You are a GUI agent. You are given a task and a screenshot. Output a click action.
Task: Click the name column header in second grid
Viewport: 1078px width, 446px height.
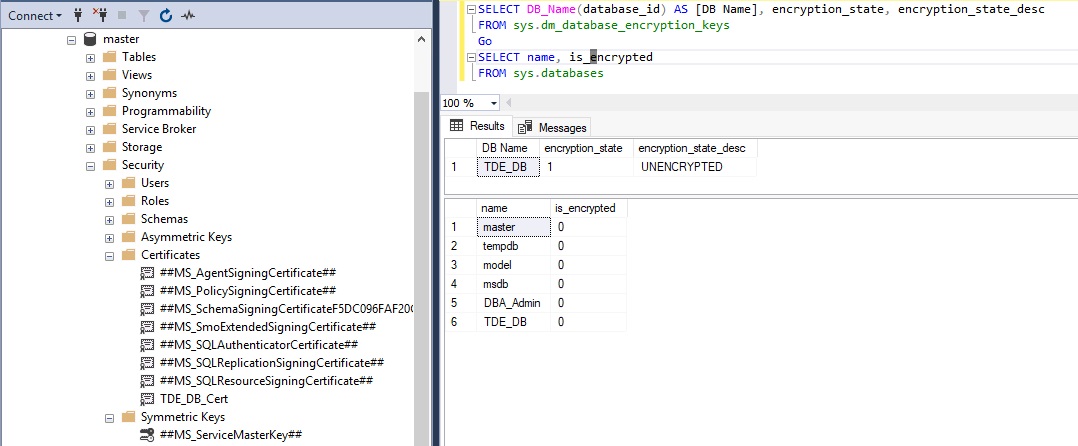(514, 208)
